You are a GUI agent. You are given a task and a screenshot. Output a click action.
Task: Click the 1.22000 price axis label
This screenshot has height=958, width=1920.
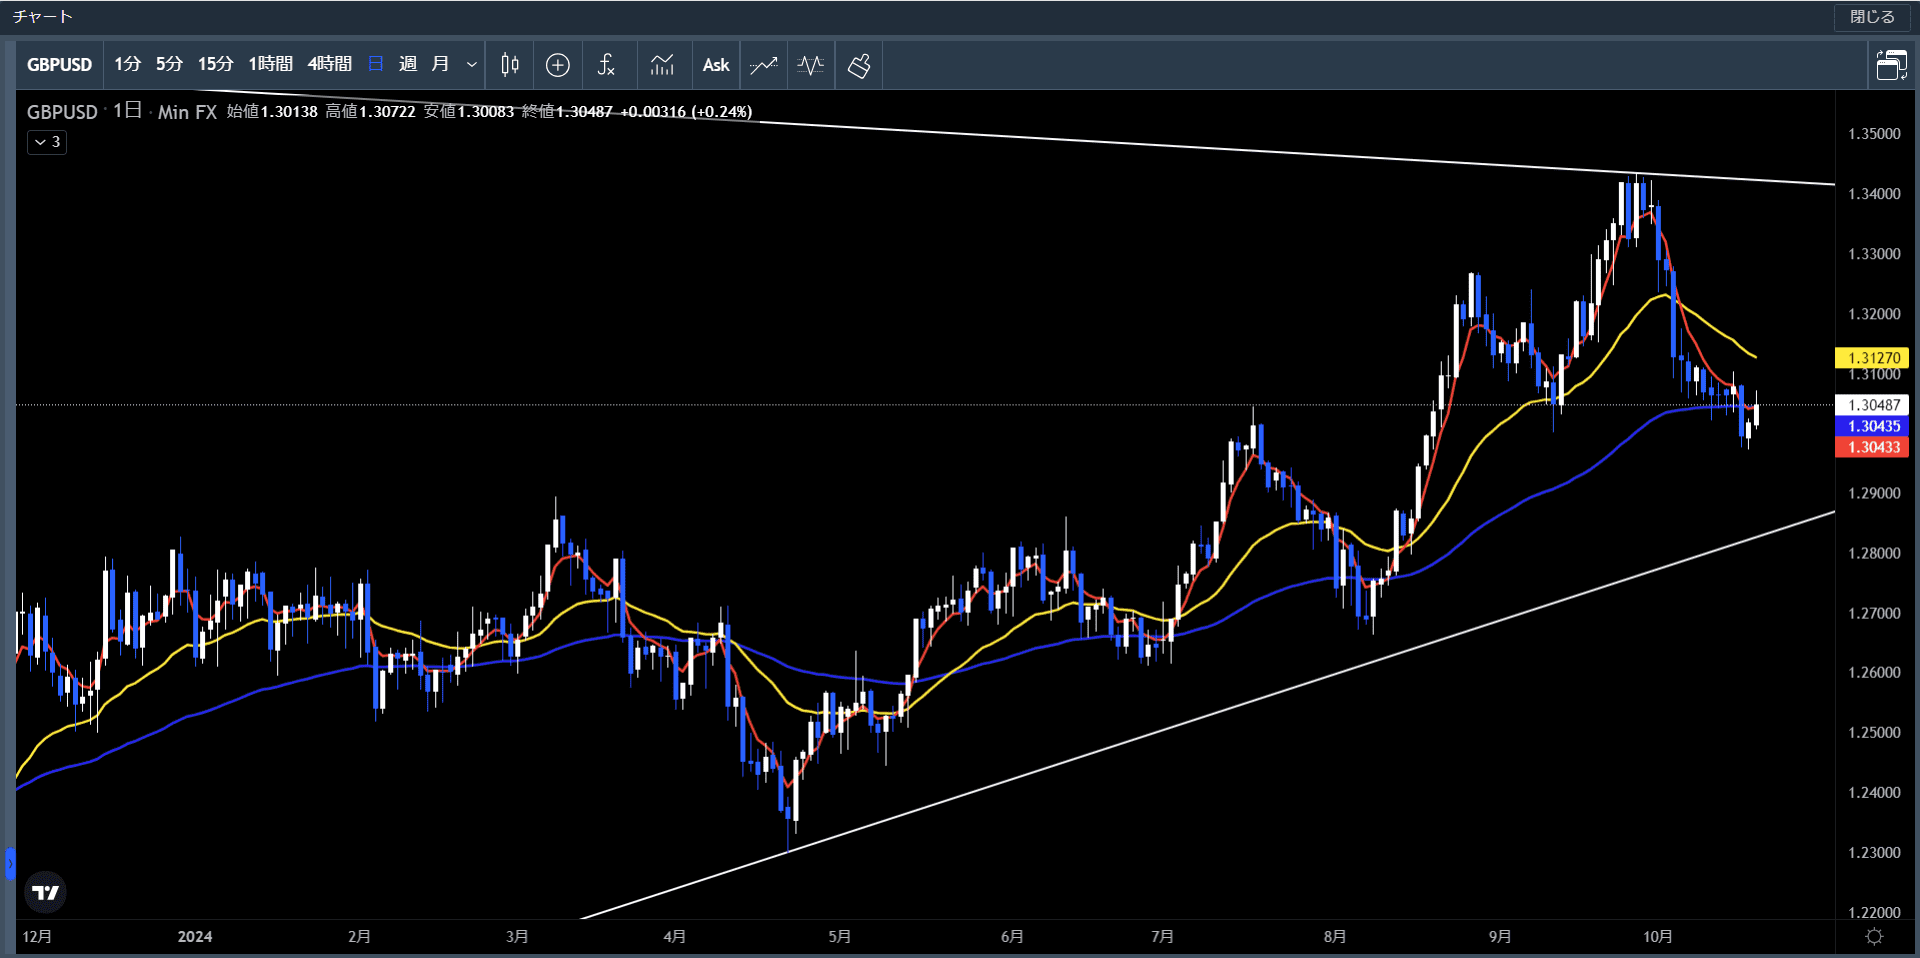[x=1874, y=913]
